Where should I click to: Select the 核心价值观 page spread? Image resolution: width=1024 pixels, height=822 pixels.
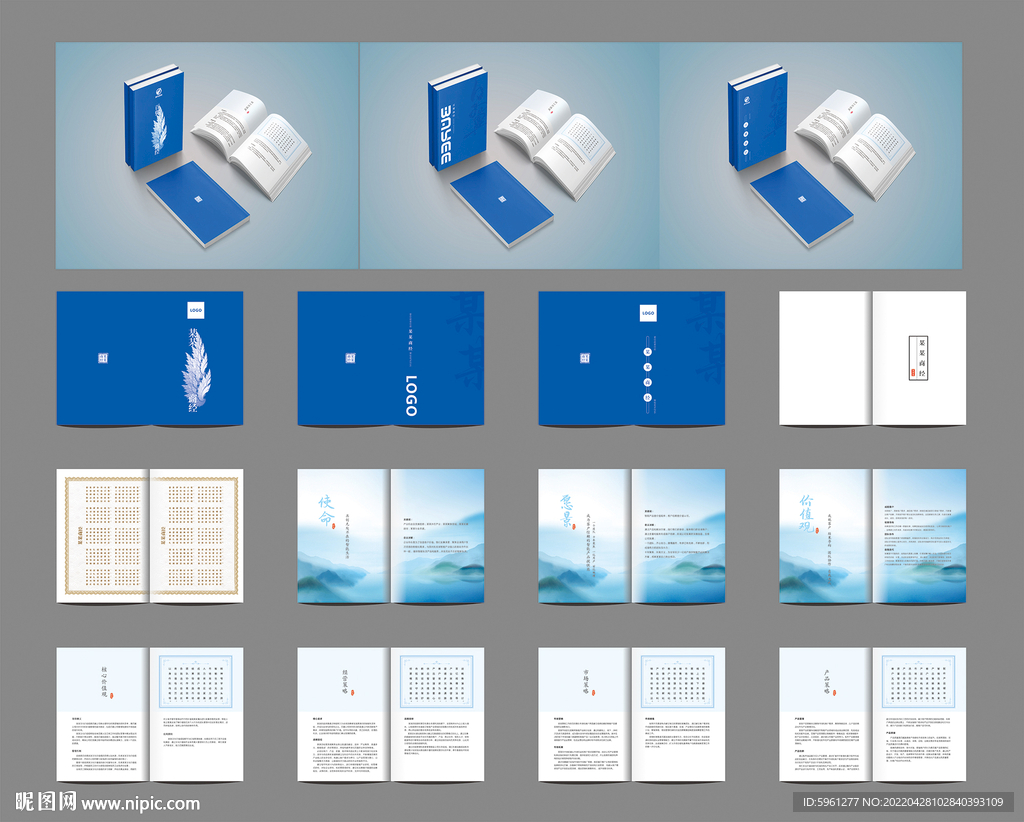[150, 714]
